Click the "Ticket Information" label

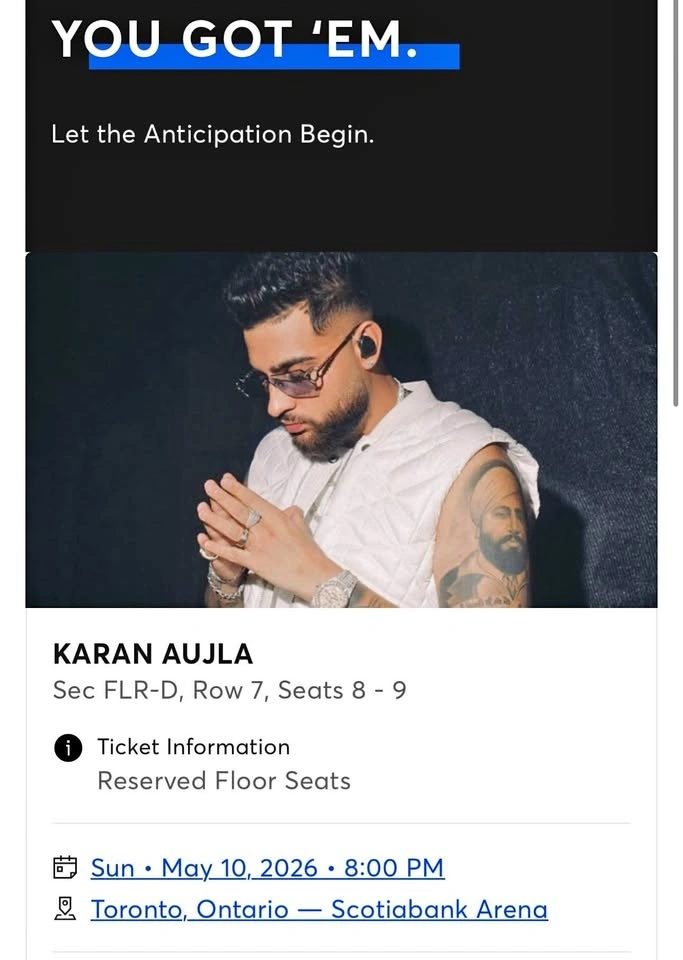(x=193, y=747)
